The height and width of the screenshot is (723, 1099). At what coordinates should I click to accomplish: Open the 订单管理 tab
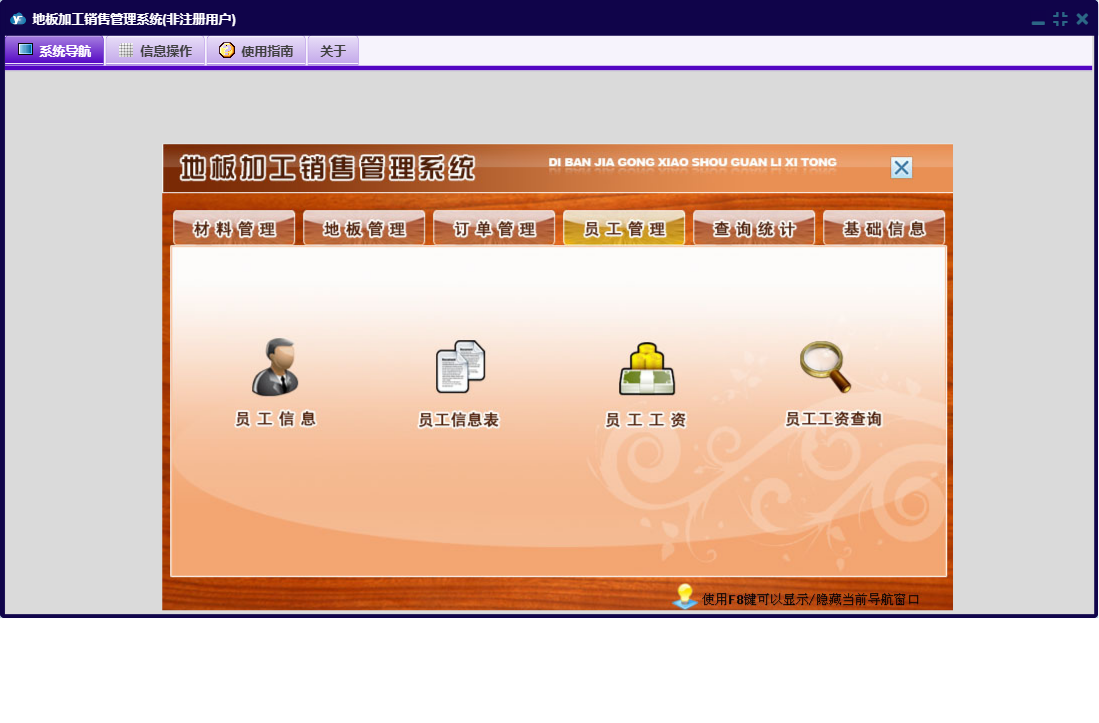tap(494, 229)
